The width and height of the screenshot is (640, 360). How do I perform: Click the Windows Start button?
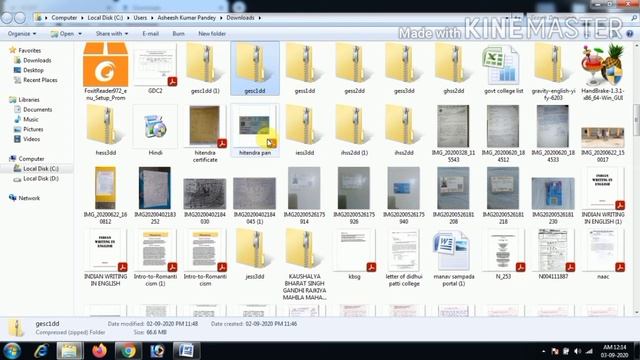(x=12, y=351)
